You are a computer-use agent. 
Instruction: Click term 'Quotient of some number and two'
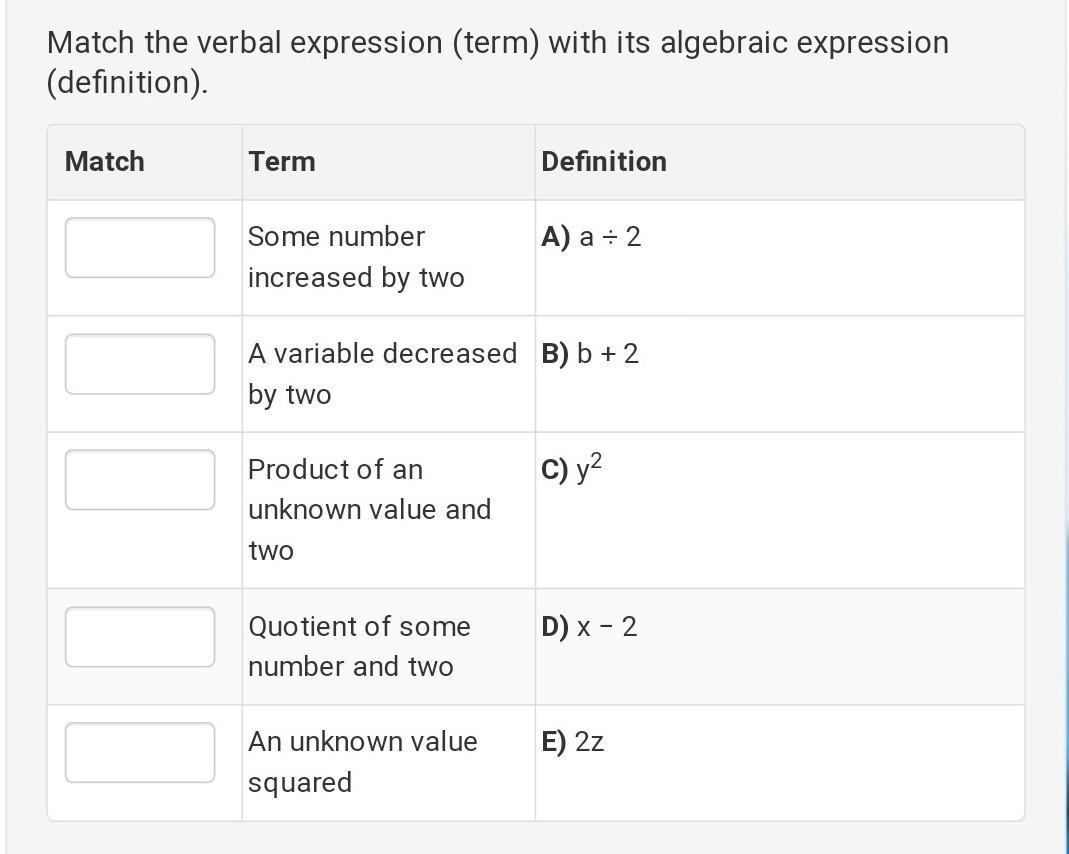tap(359, 646)
